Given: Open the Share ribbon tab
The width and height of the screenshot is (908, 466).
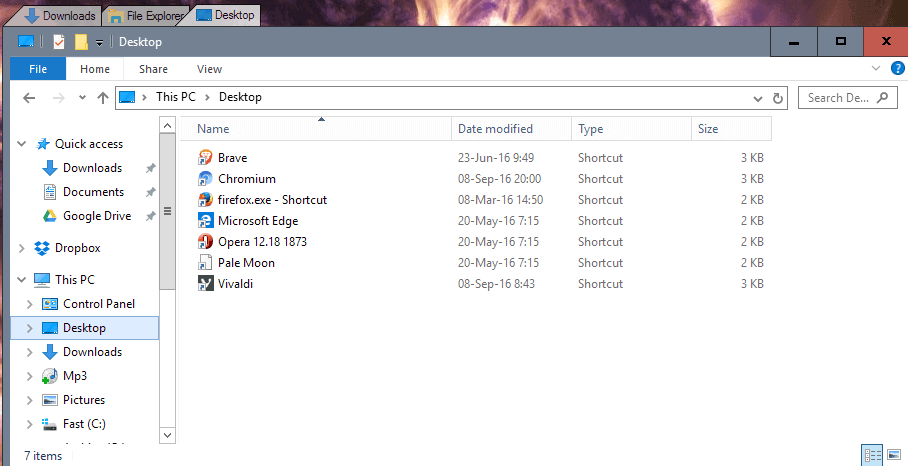Looking at the screenshot, I should [x=153, y=69].
